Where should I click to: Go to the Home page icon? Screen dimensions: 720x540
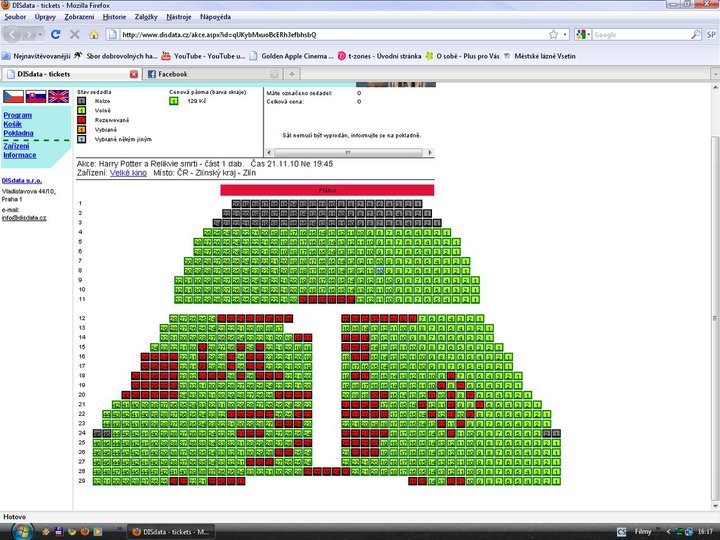point(94,34)
